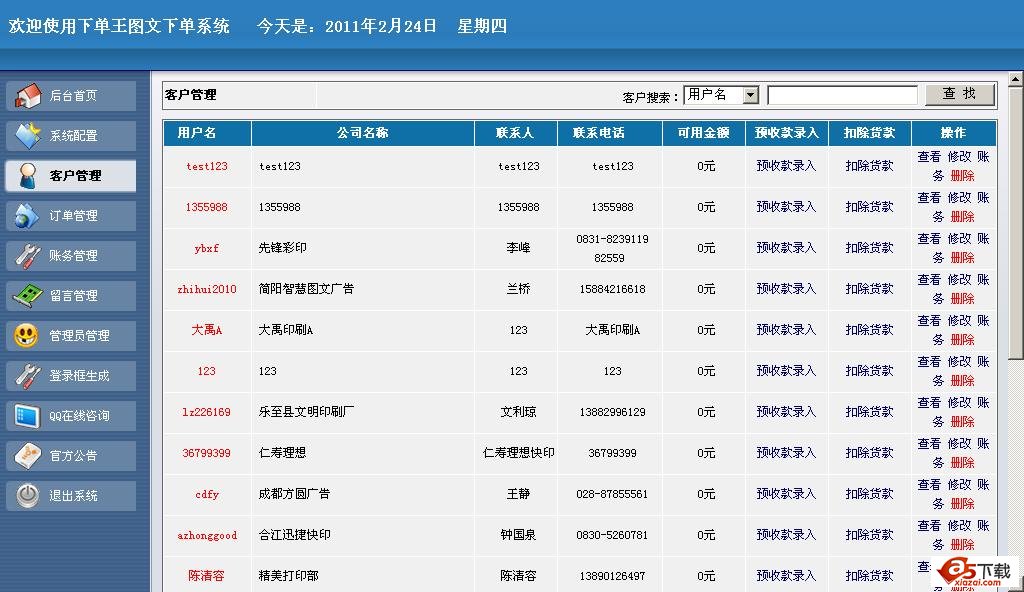Click 退出系统 to log out
This screenshot has height=592, width=1024.
(x=71, y=495)
